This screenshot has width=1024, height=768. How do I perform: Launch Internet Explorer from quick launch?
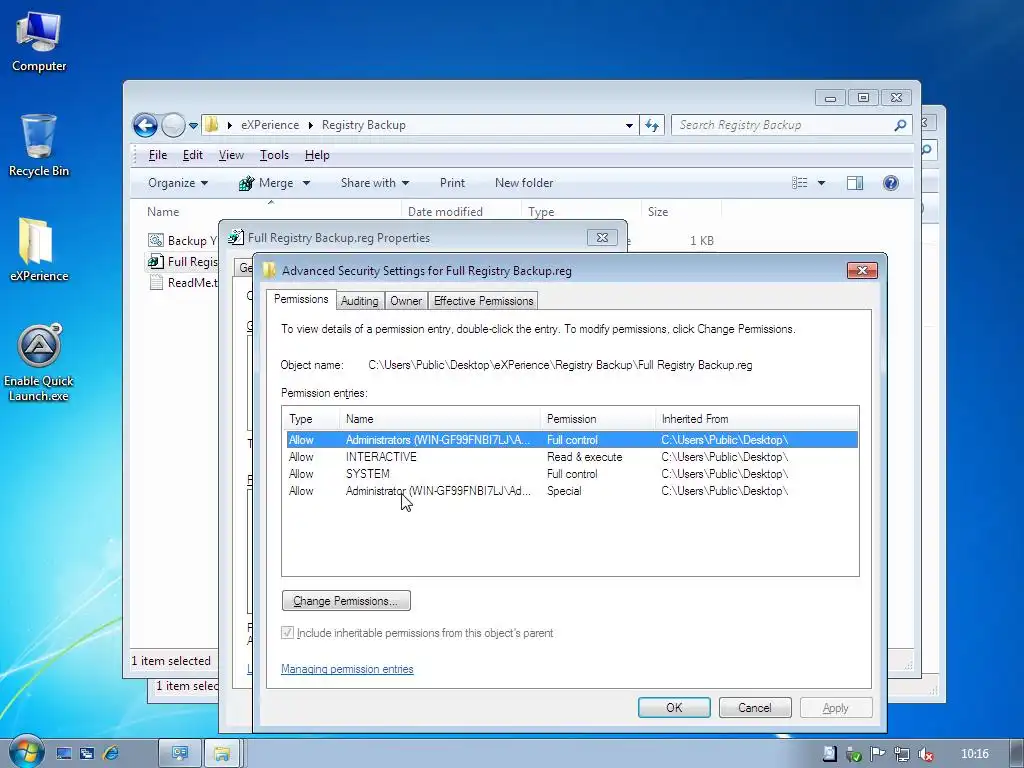point(111,754)
